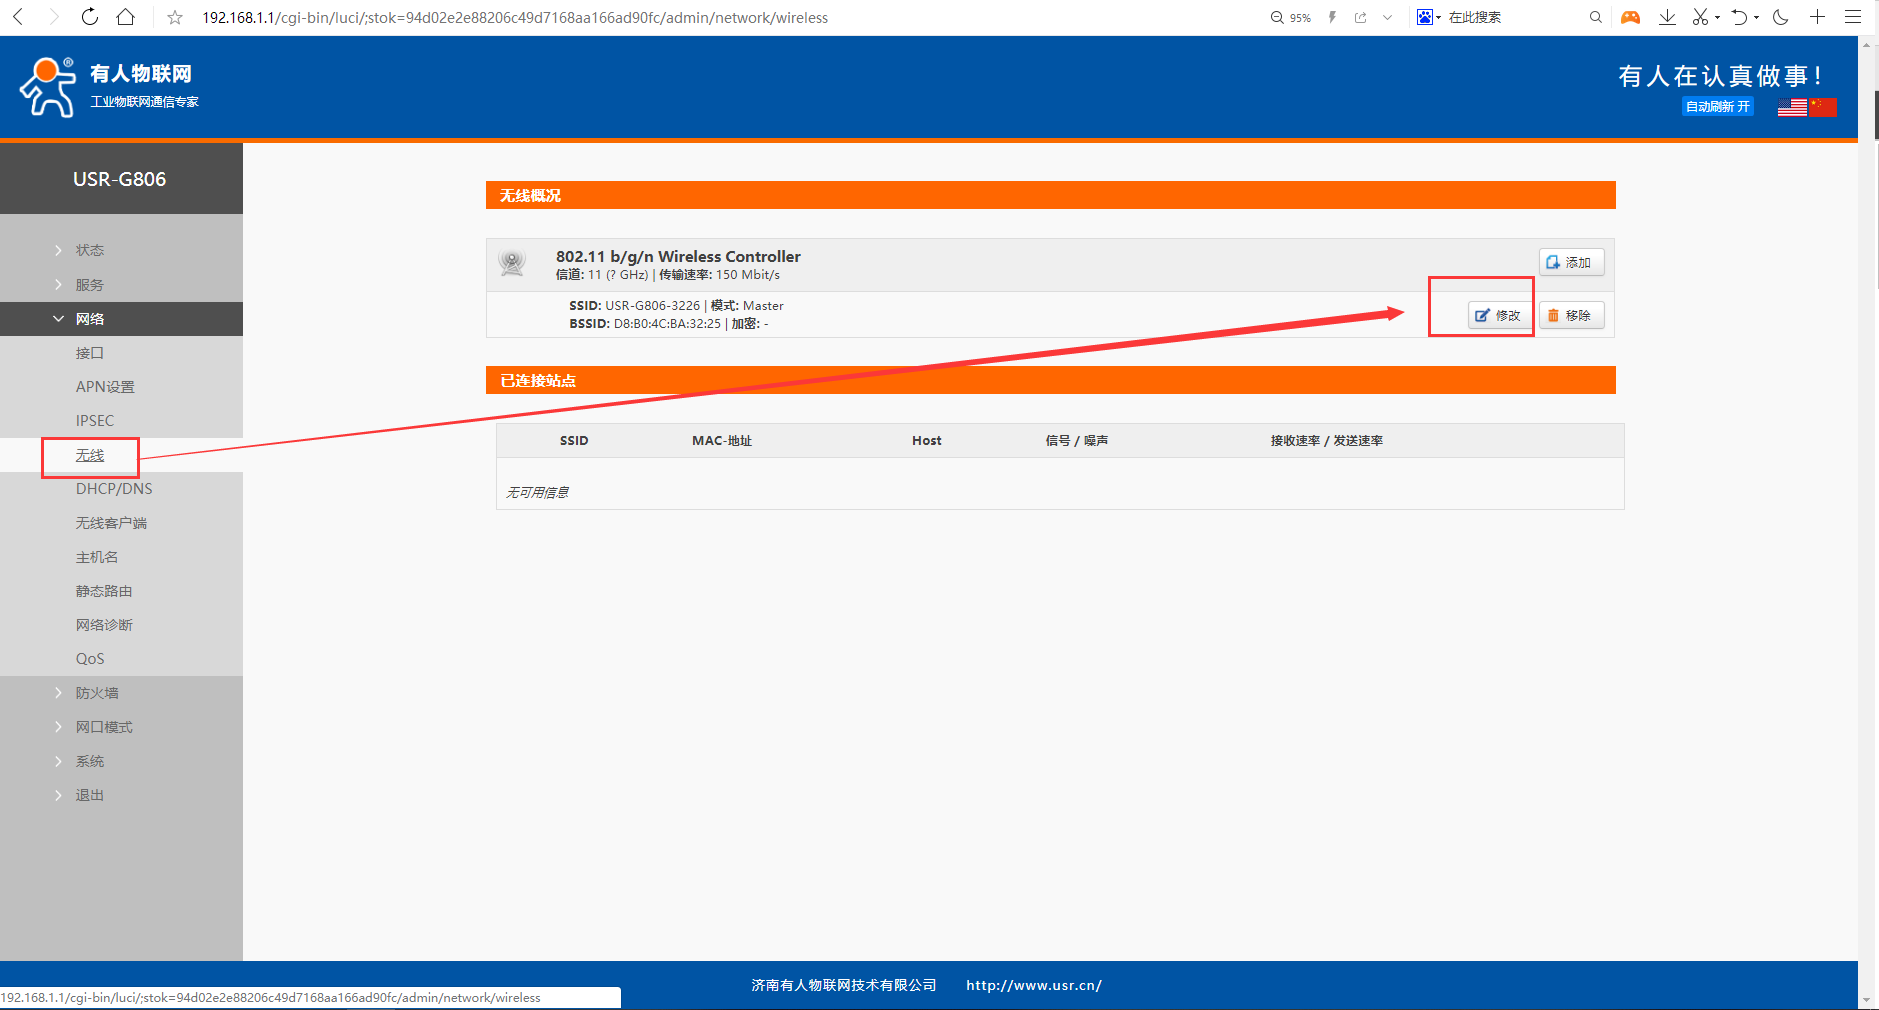The image size is (1879, 1010).
Task: Click the 修改 edit button
Action: pos(1498,316)
